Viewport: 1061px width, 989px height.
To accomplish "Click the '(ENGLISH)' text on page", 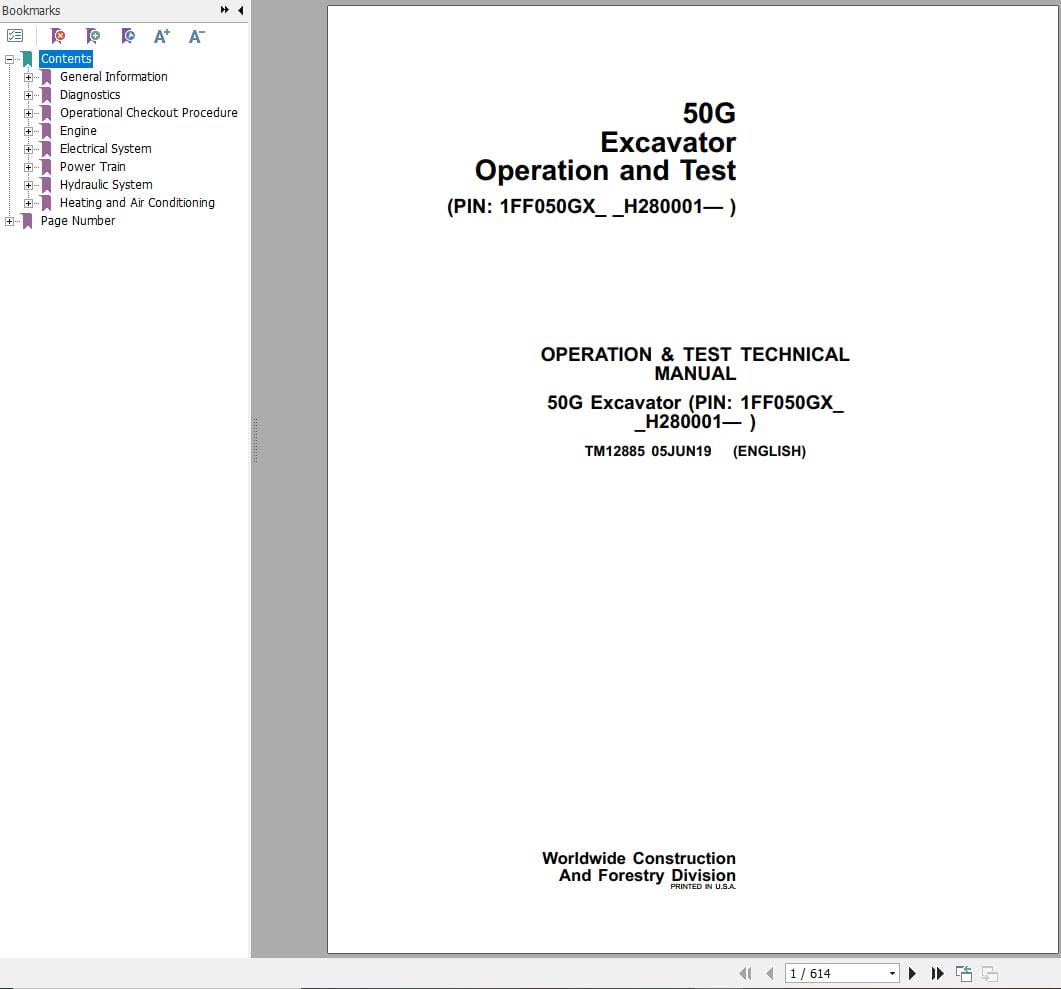I will click(769, 451).
